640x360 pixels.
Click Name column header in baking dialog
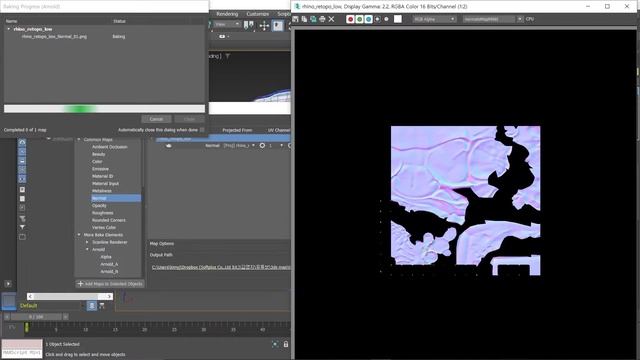(x=11, y=21)
